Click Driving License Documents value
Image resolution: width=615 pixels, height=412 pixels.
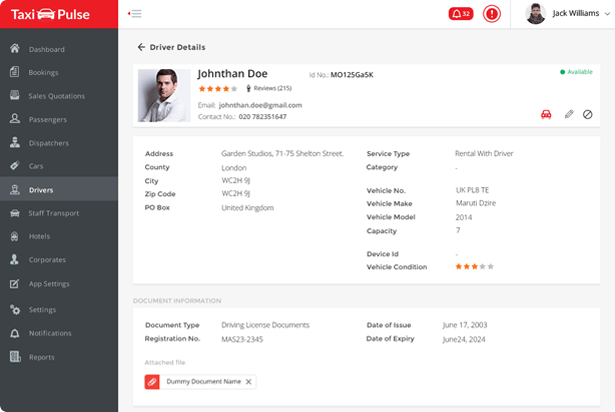[x=266, y=325]
